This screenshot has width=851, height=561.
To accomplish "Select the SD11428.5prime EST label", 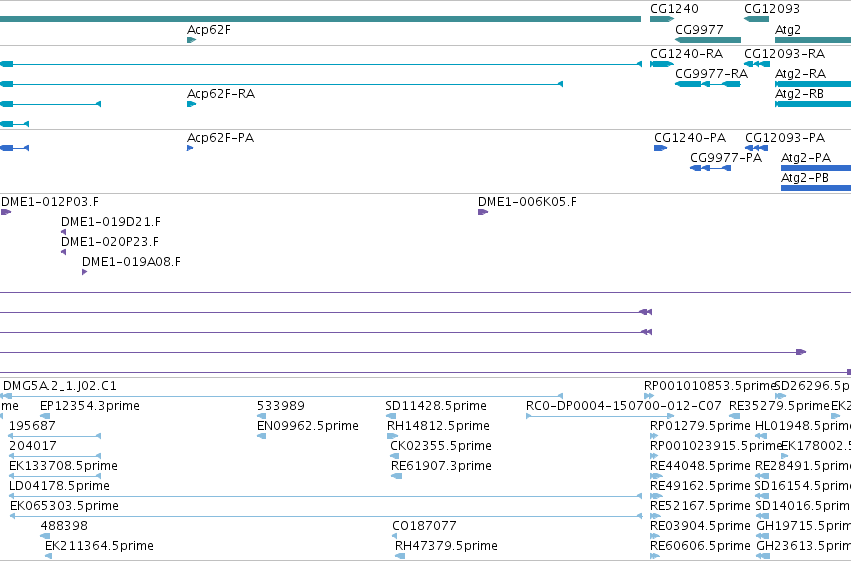I will click(x=436, y=406).
